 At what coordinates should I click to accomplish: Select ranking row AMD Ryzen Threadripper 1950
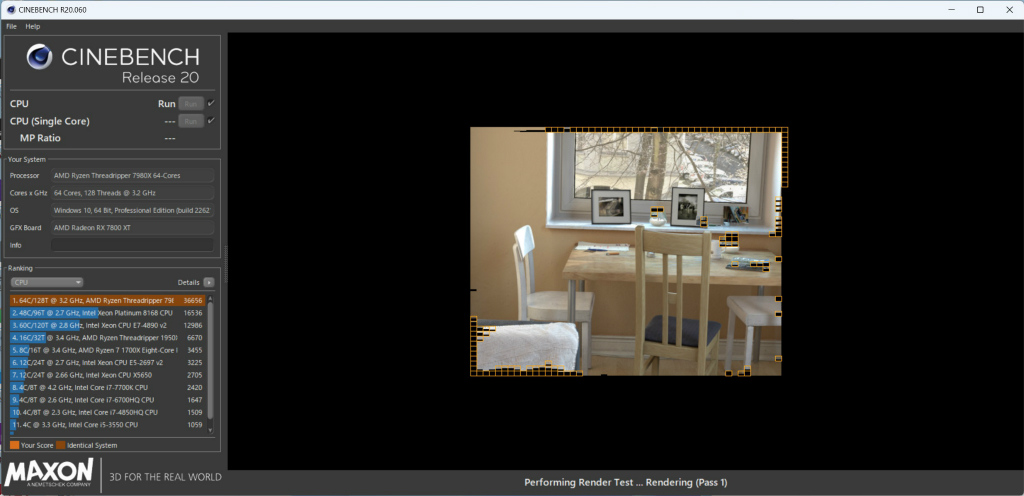108,338
